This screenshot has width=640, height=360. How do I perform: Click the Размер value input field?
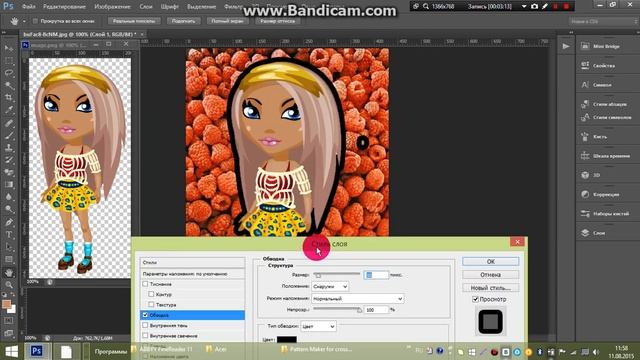(x=376, y=275)
